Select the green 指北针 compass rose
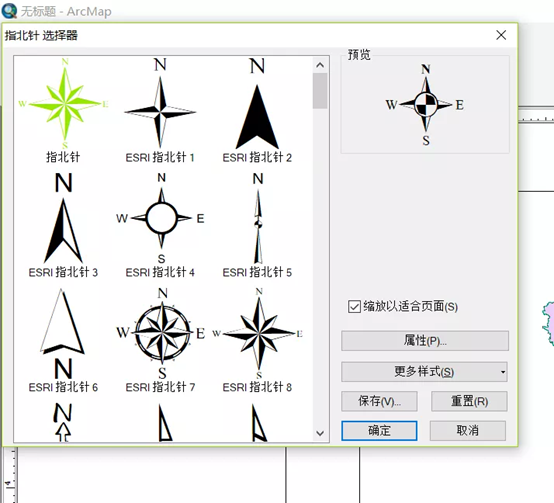This screenshot has width=554, height=503. pos(64,103)
